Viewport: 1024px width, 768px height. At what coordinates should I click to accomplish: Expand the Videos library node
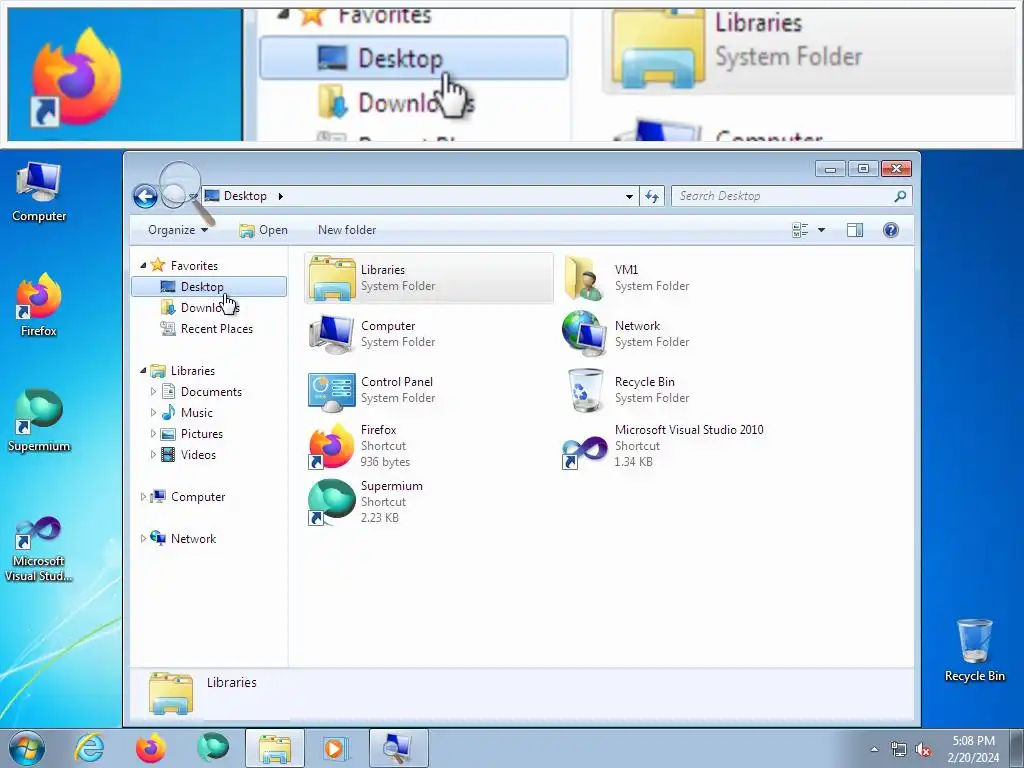[x=153, y=455]
